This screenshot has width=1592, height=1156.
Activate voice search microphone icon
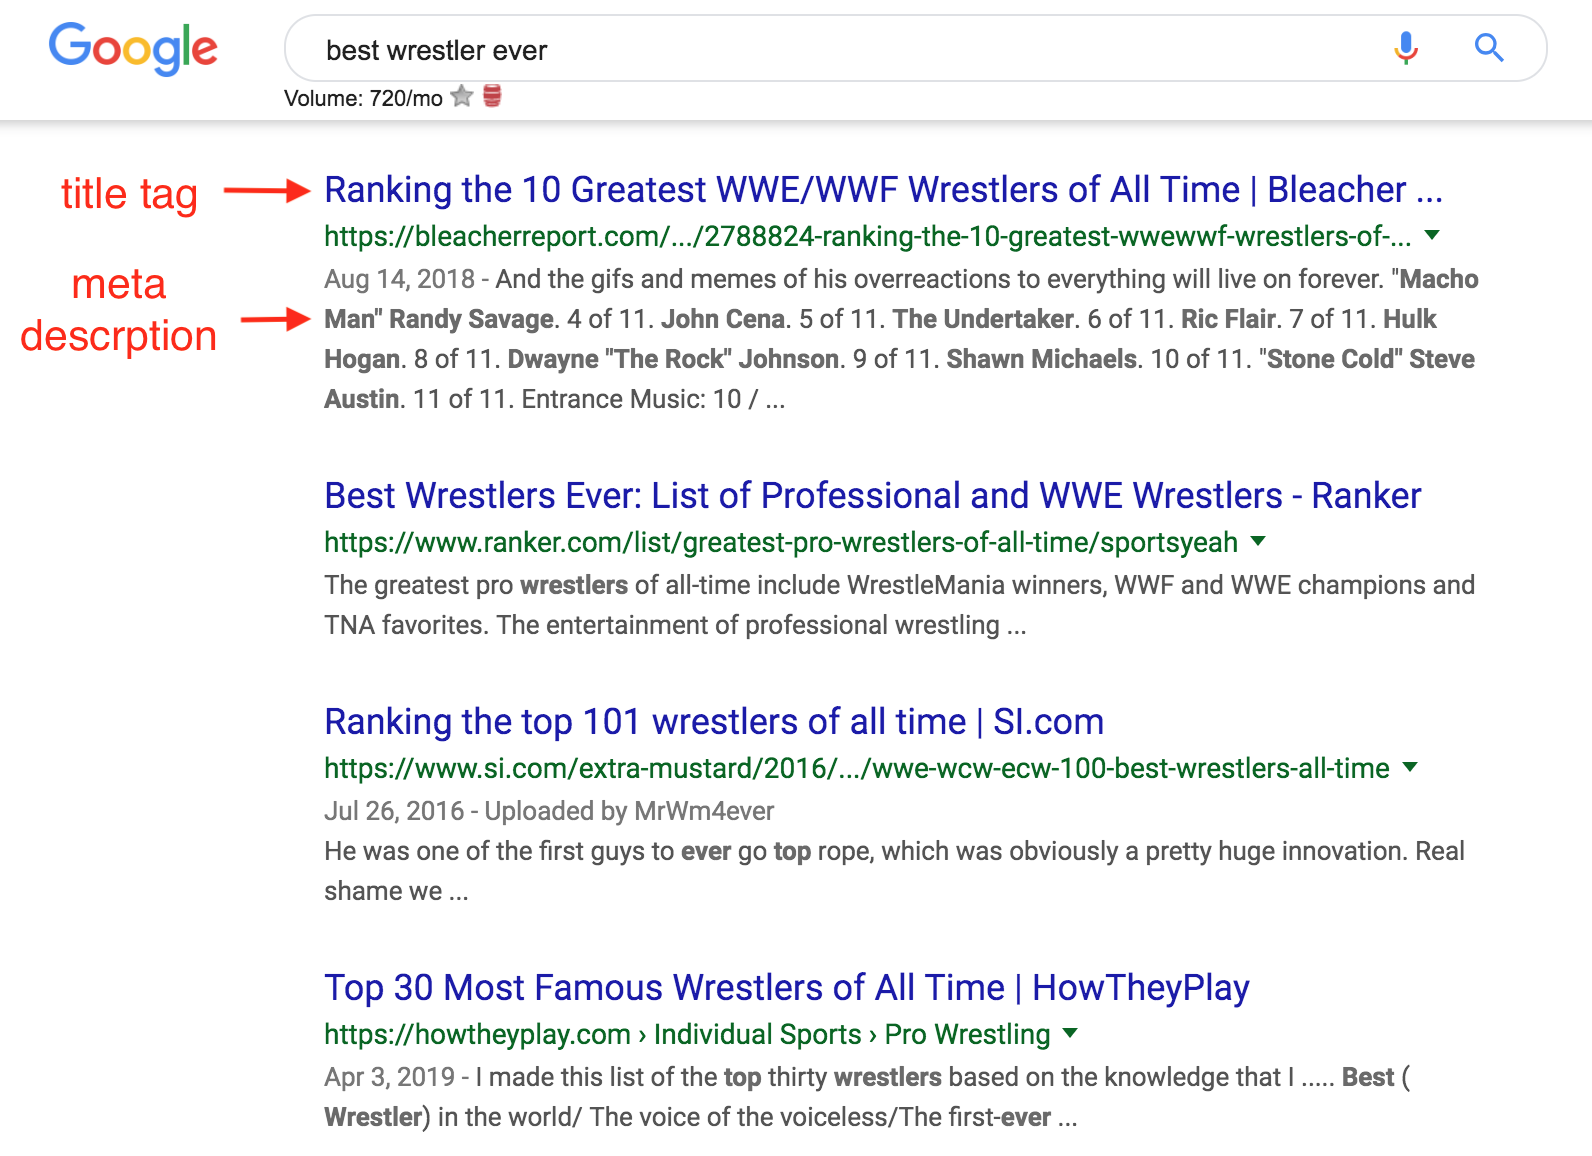[x=1405, y=48]
